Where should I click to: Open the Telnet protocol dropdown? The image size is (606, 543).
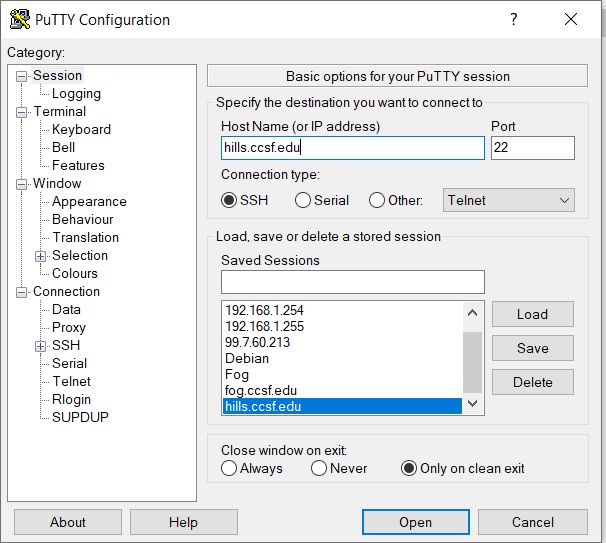(509, 200)
